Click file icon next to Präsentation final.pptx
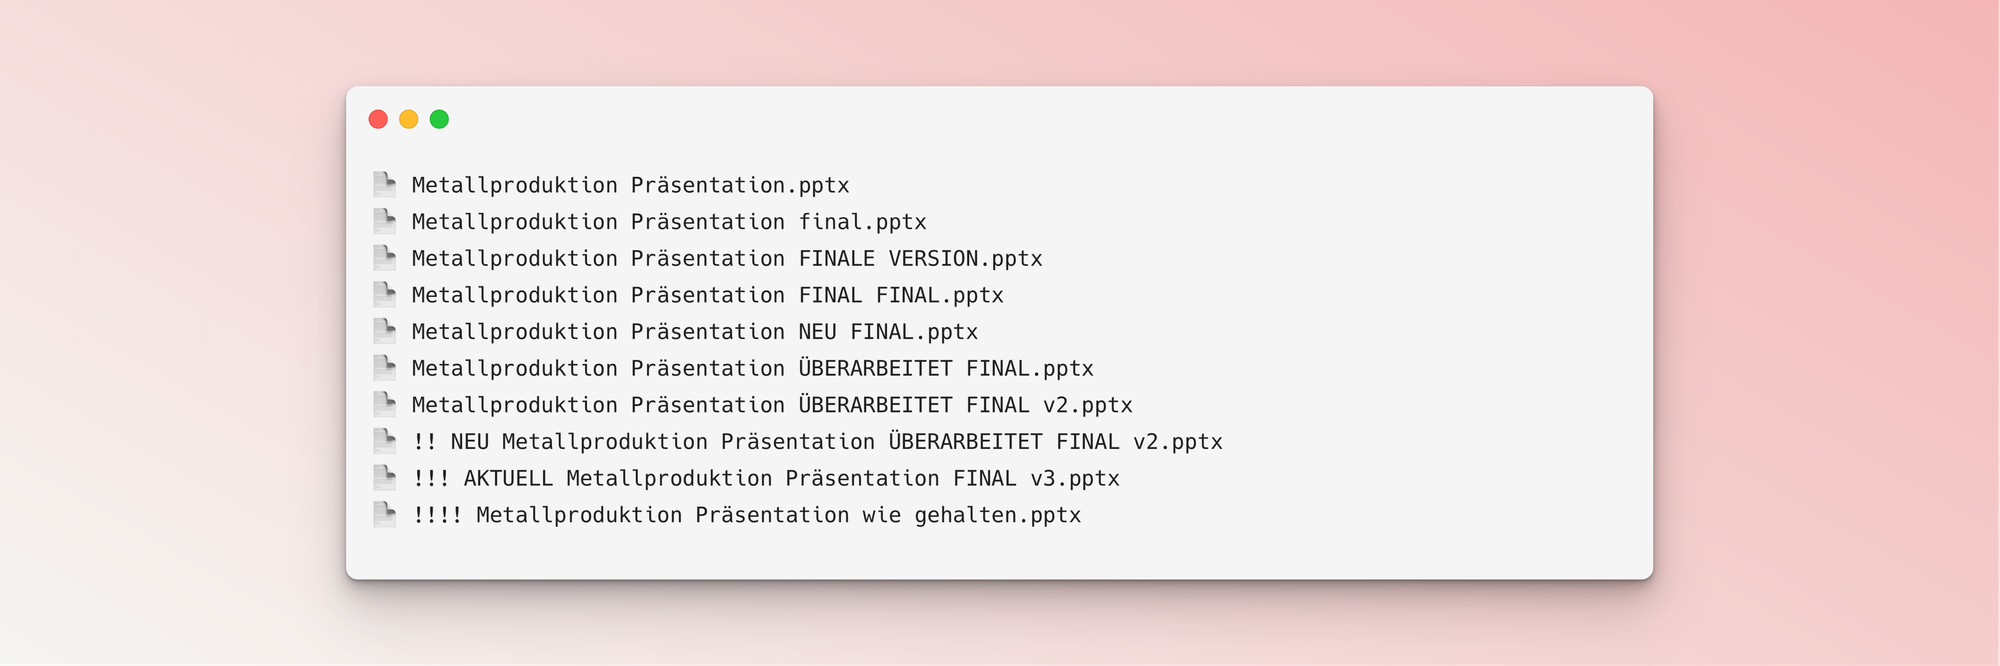Viewport: 2000px width, 666px height. tap(385, 221)
